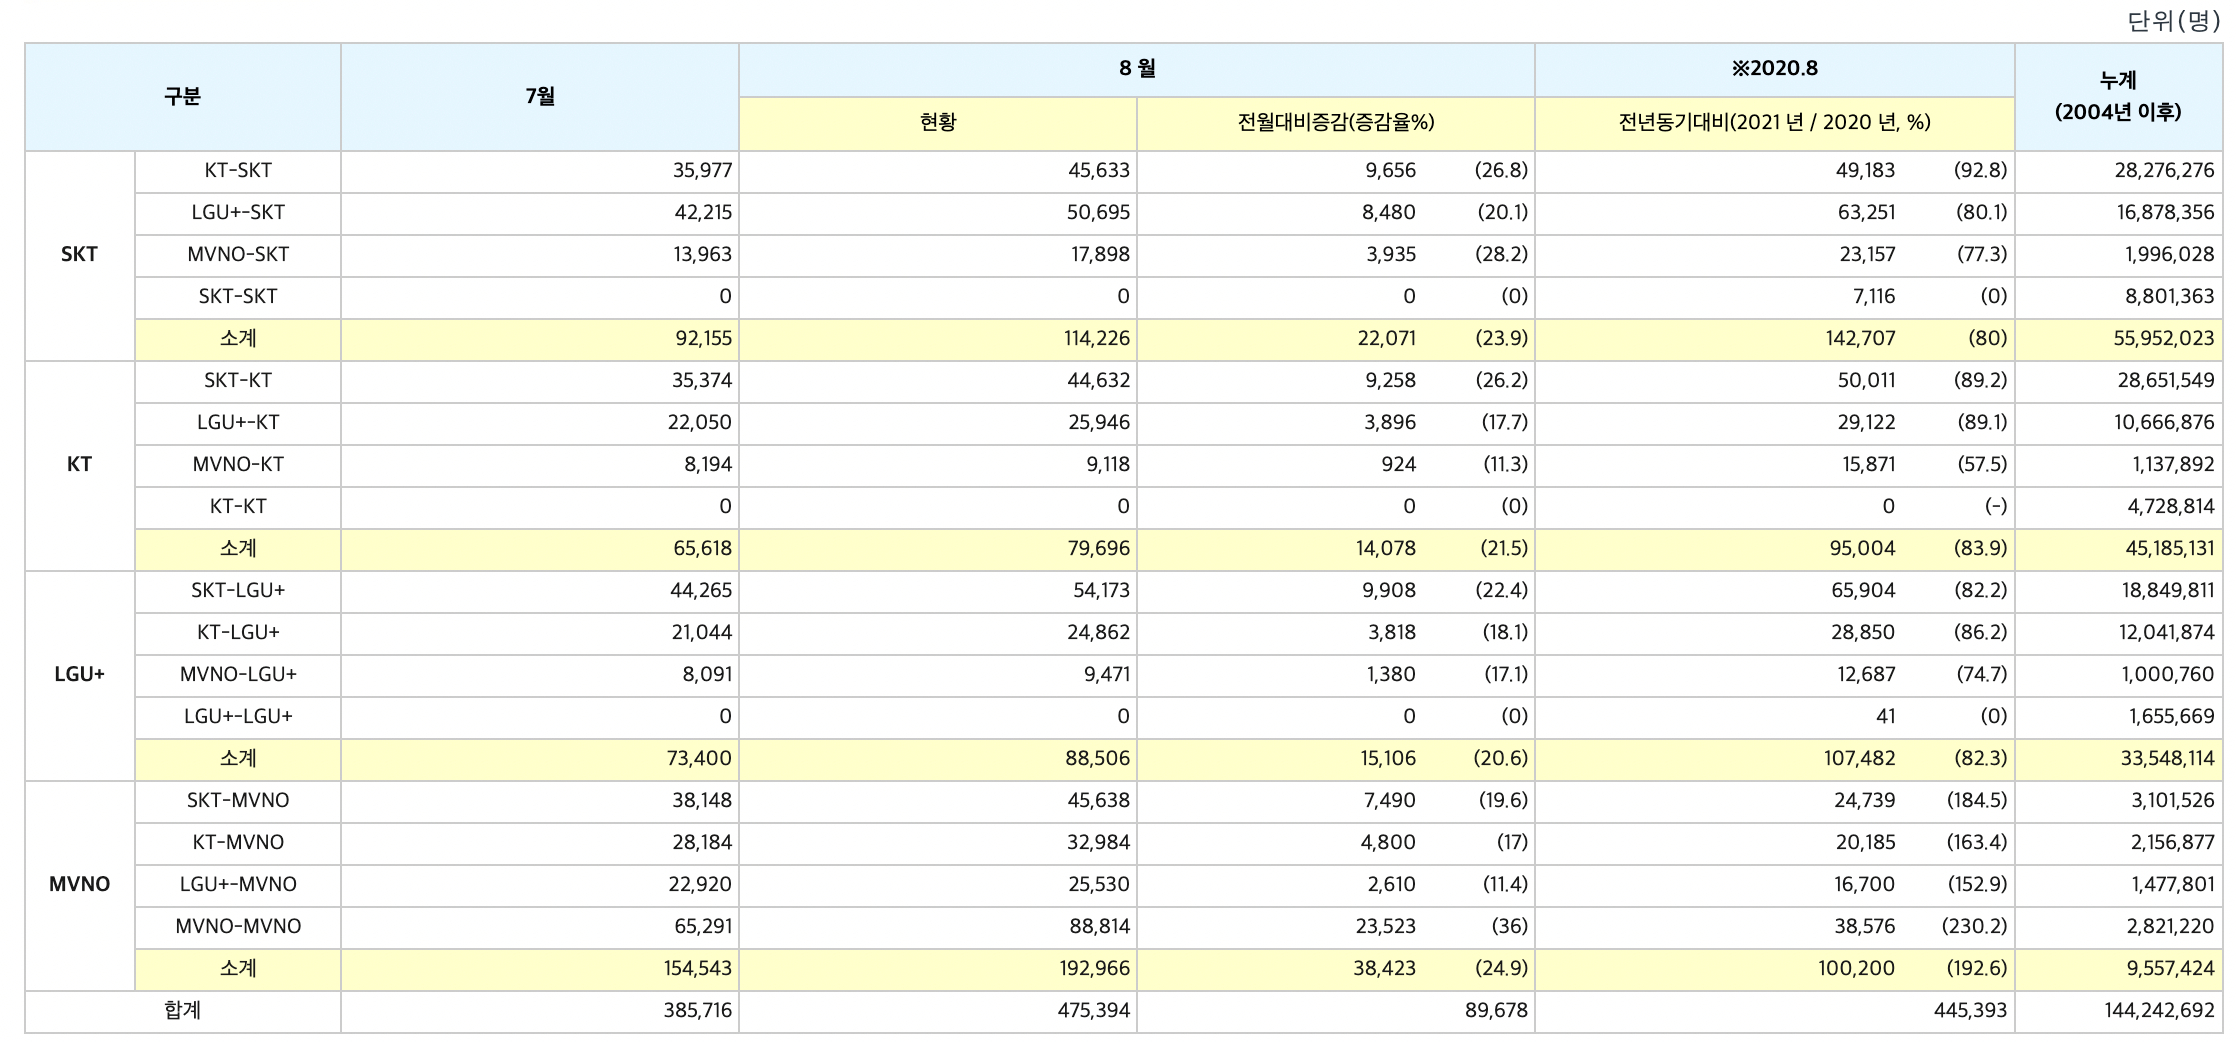The height and width of the screenshot is (1042, 2236).
Task: Click the 7월 column header
Action: [x=540, y=97]
